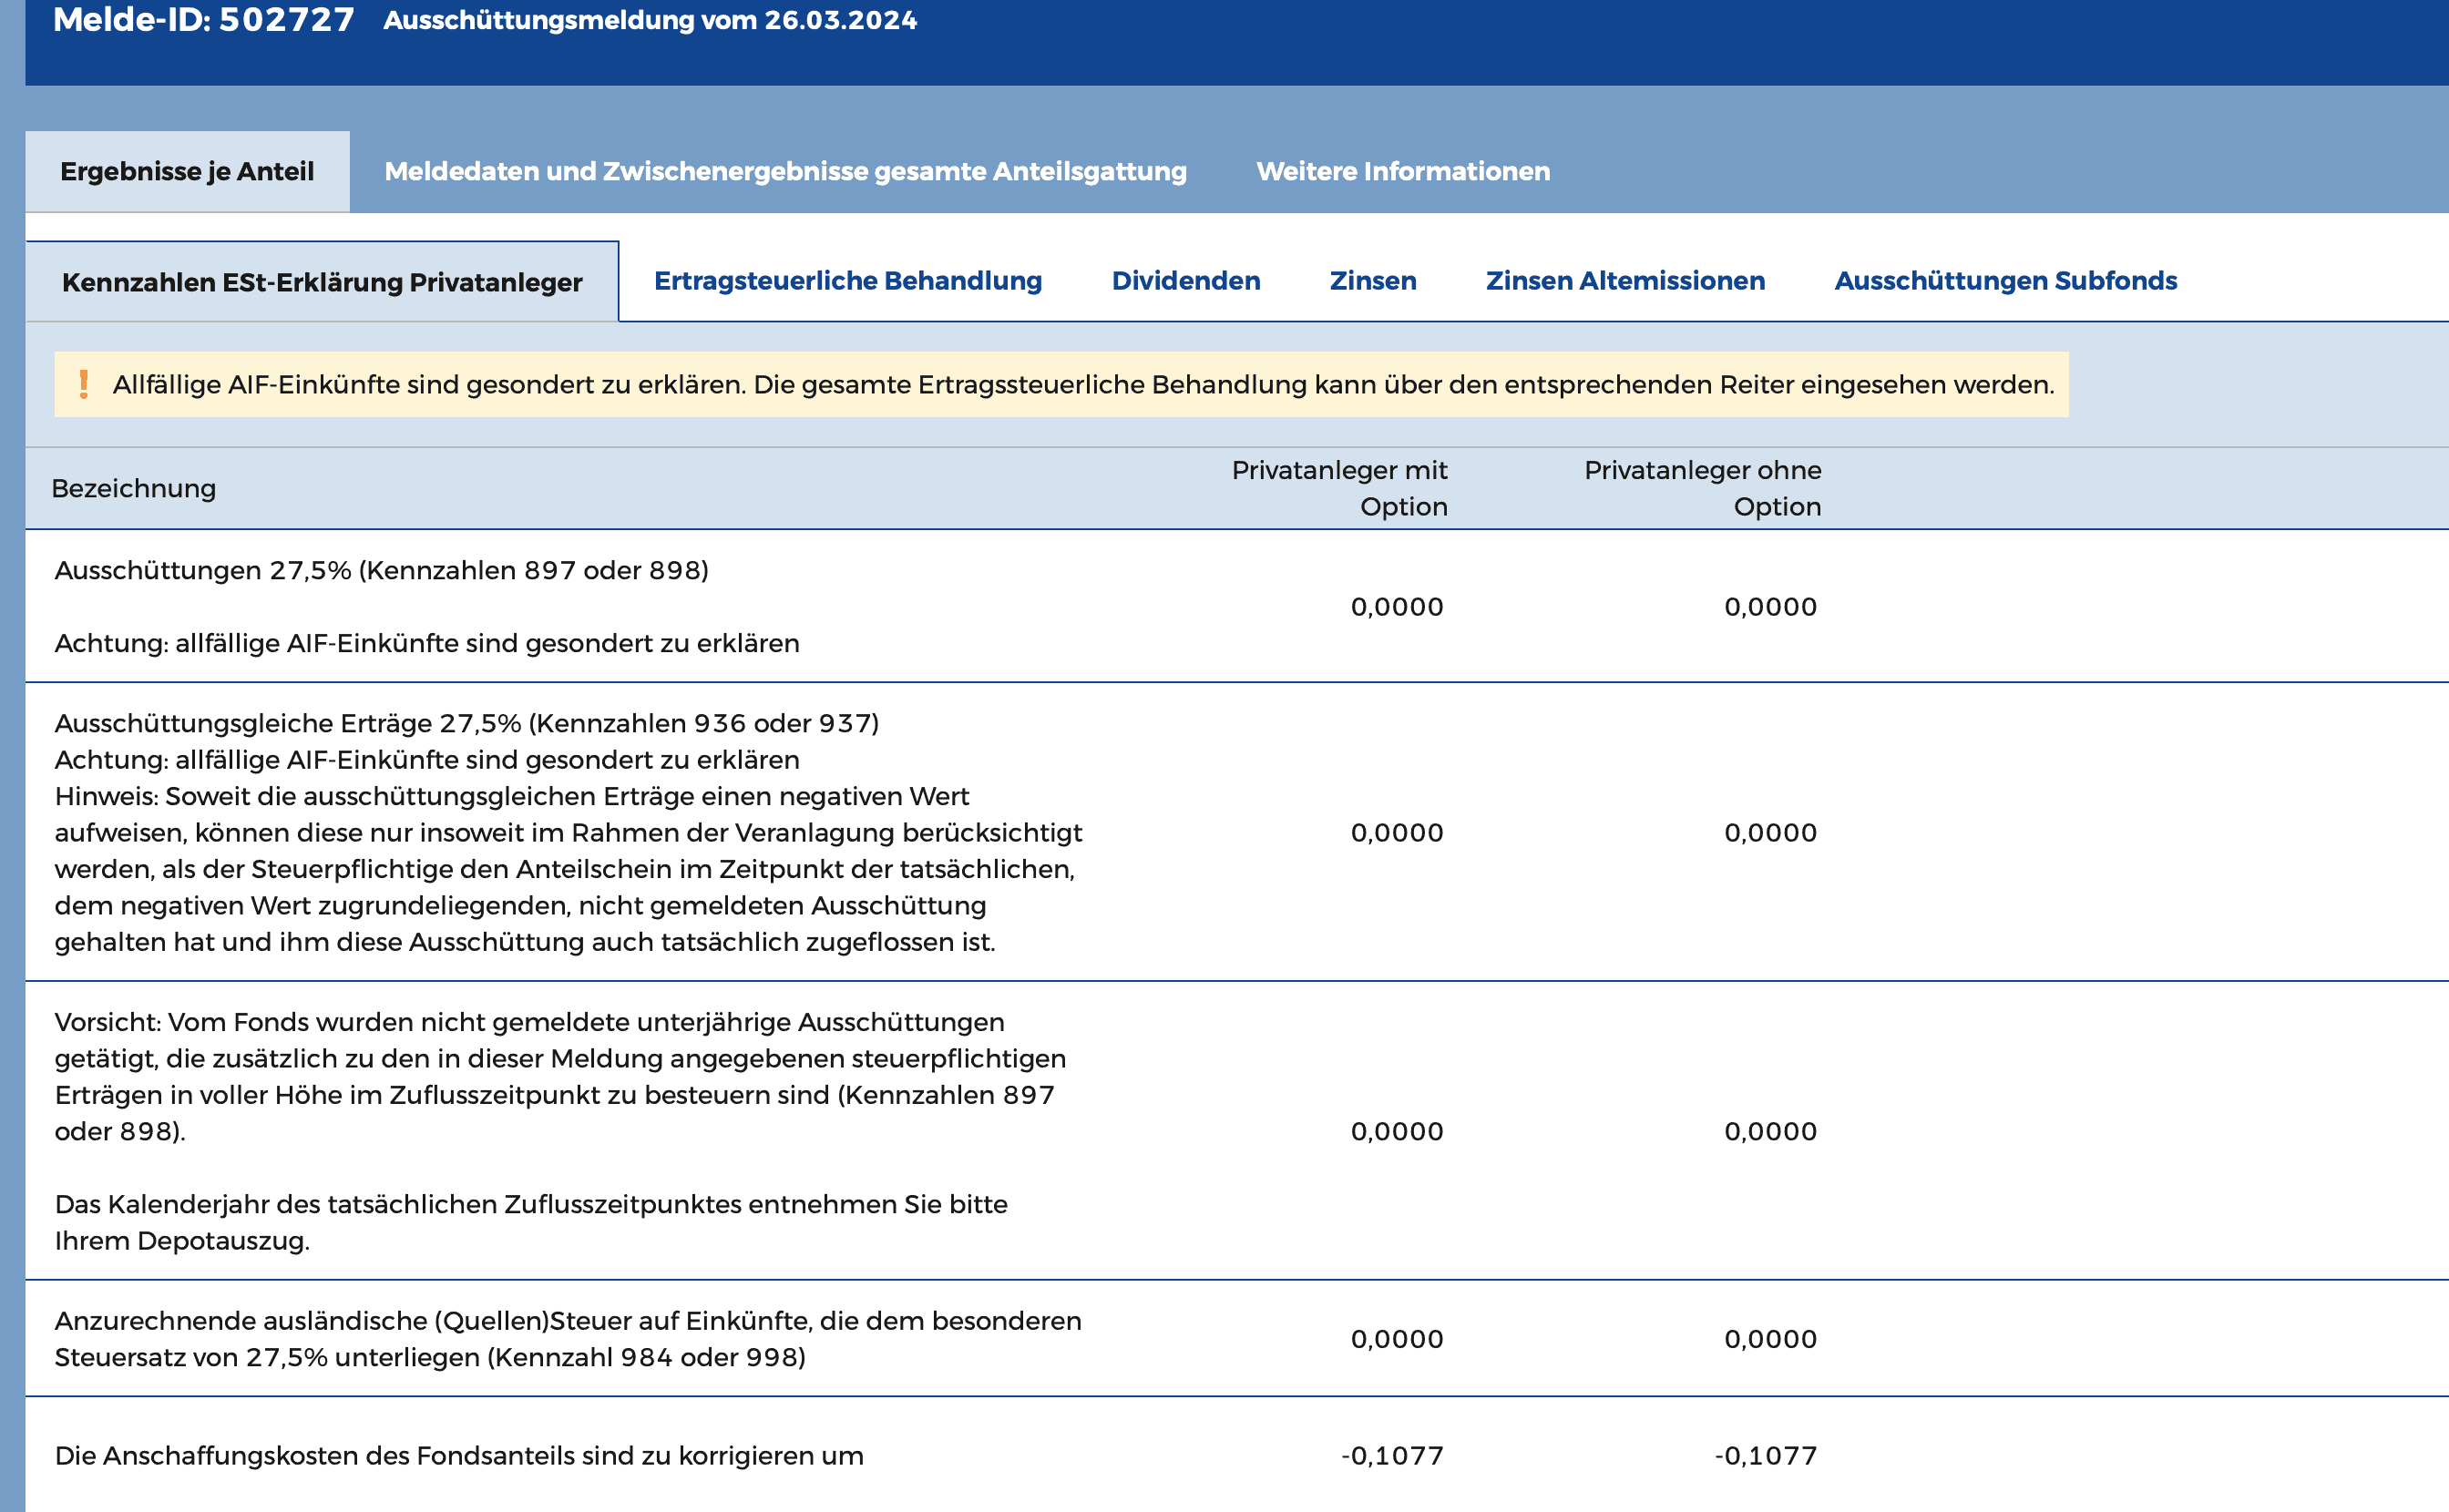This screenshot has width=2449, height=1512.
Task: Open the Zinsen subtab
Action: coord(1372,281)
